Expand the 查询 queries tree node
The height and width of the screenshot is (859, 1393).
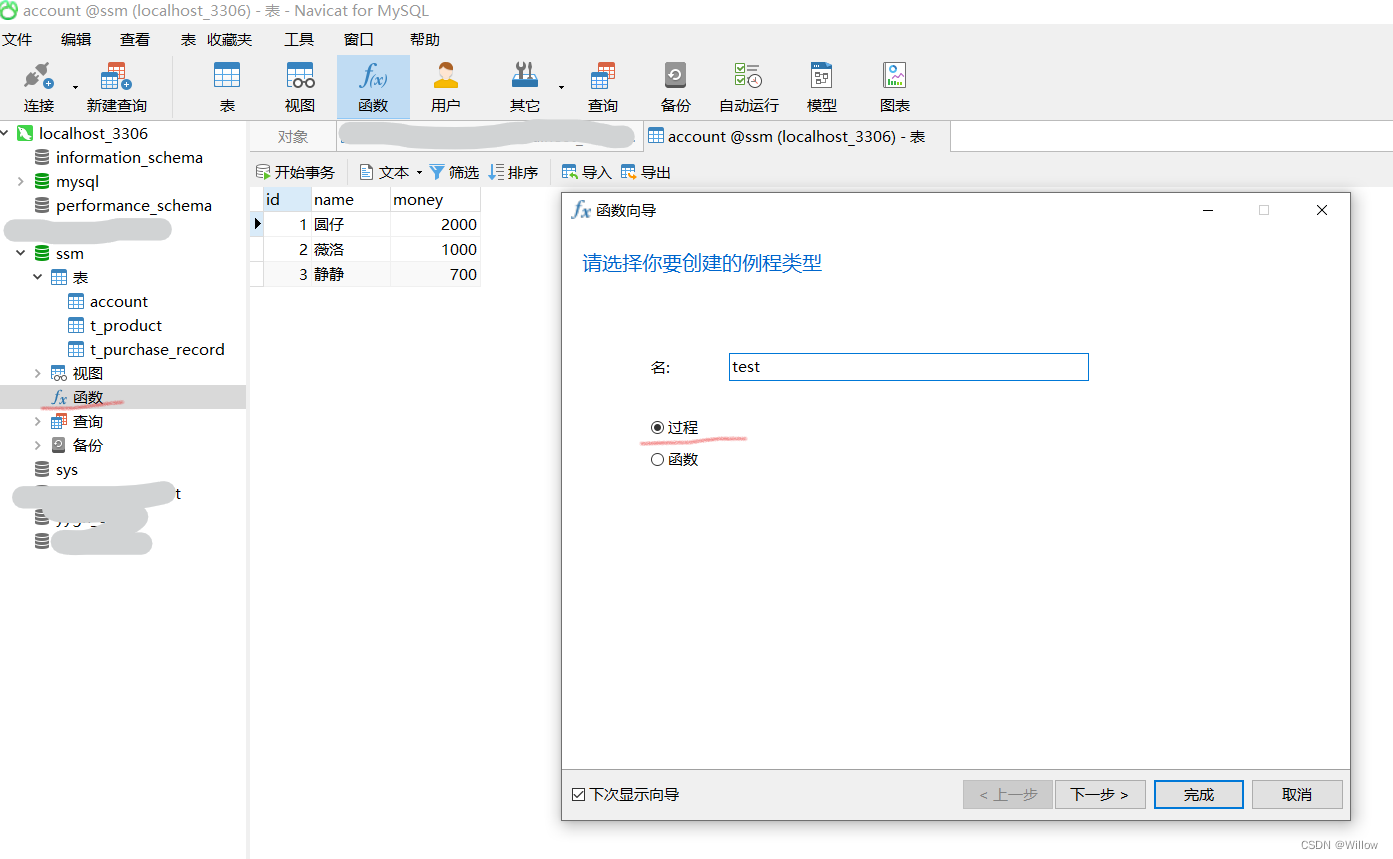(x=38, y=421)
